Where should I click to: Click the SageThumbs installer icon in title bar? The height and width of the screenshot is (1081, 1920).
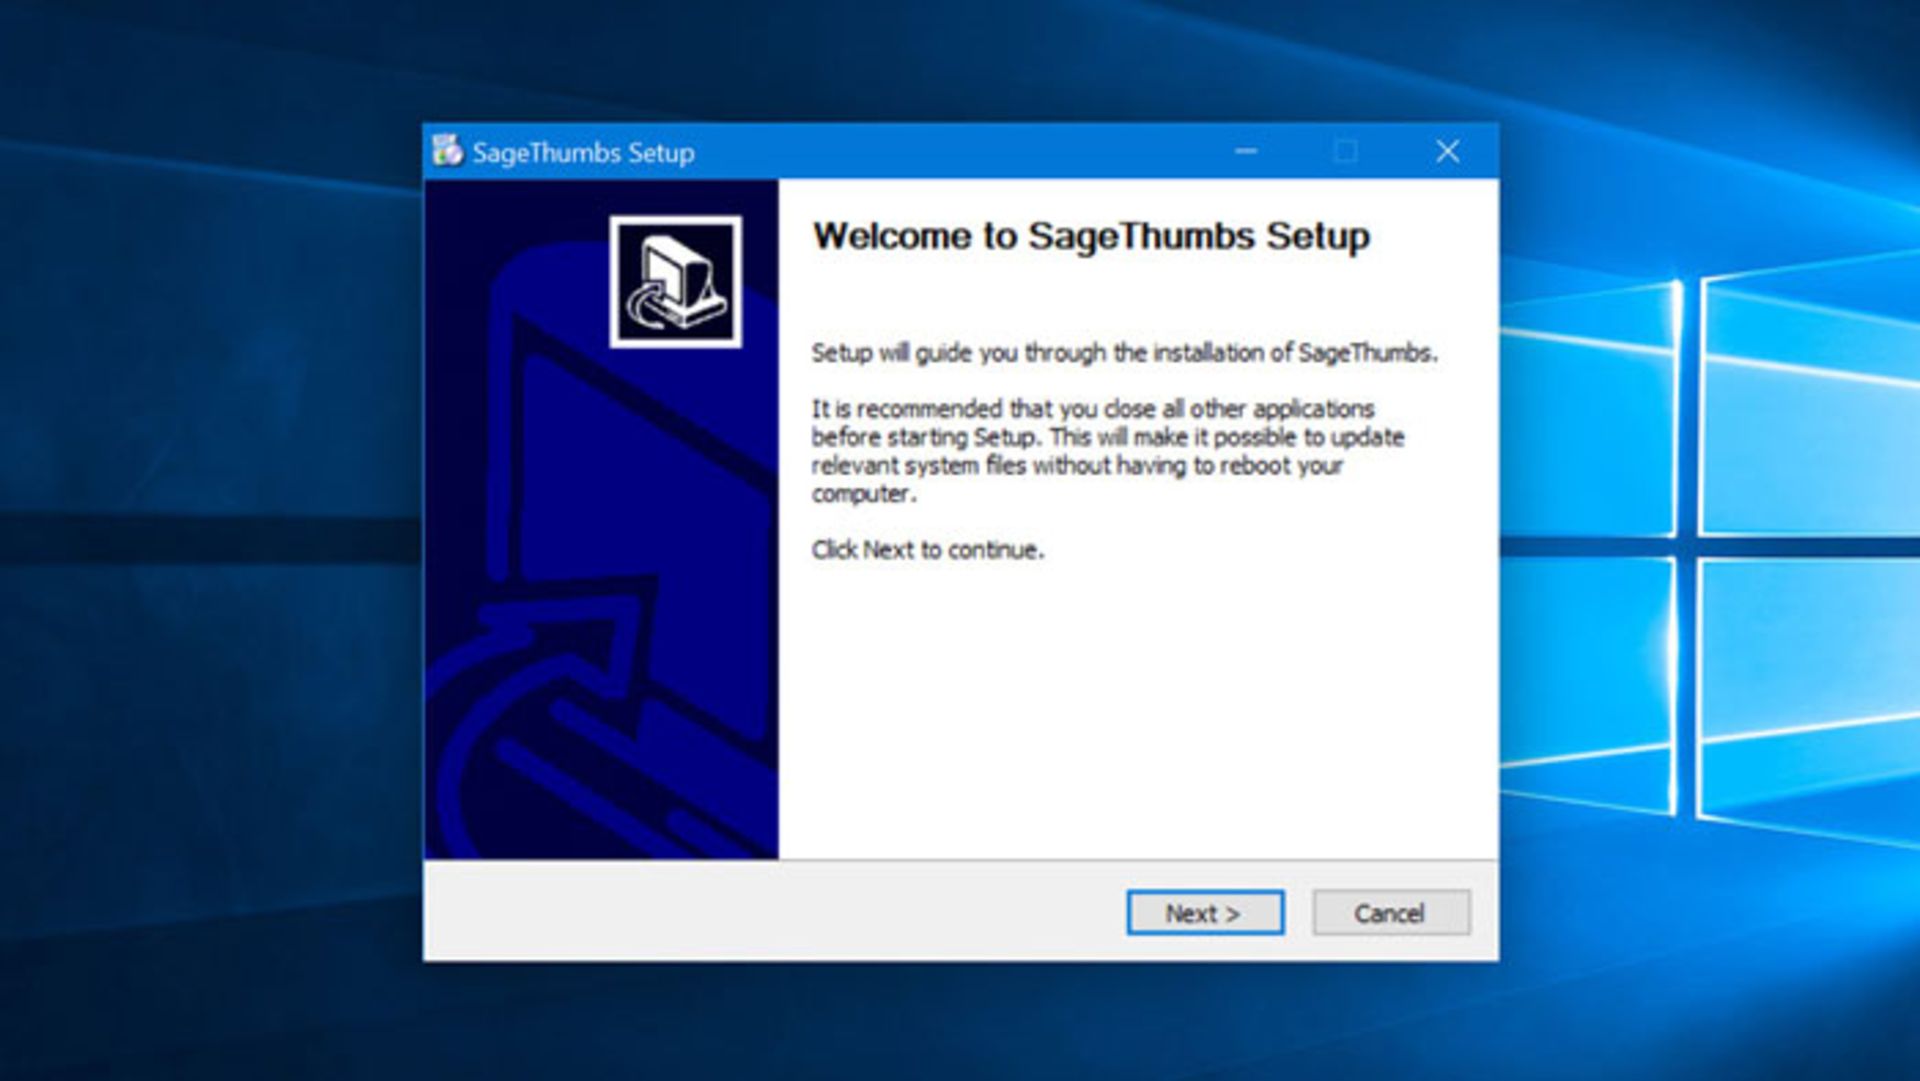[x=447, y=152]
